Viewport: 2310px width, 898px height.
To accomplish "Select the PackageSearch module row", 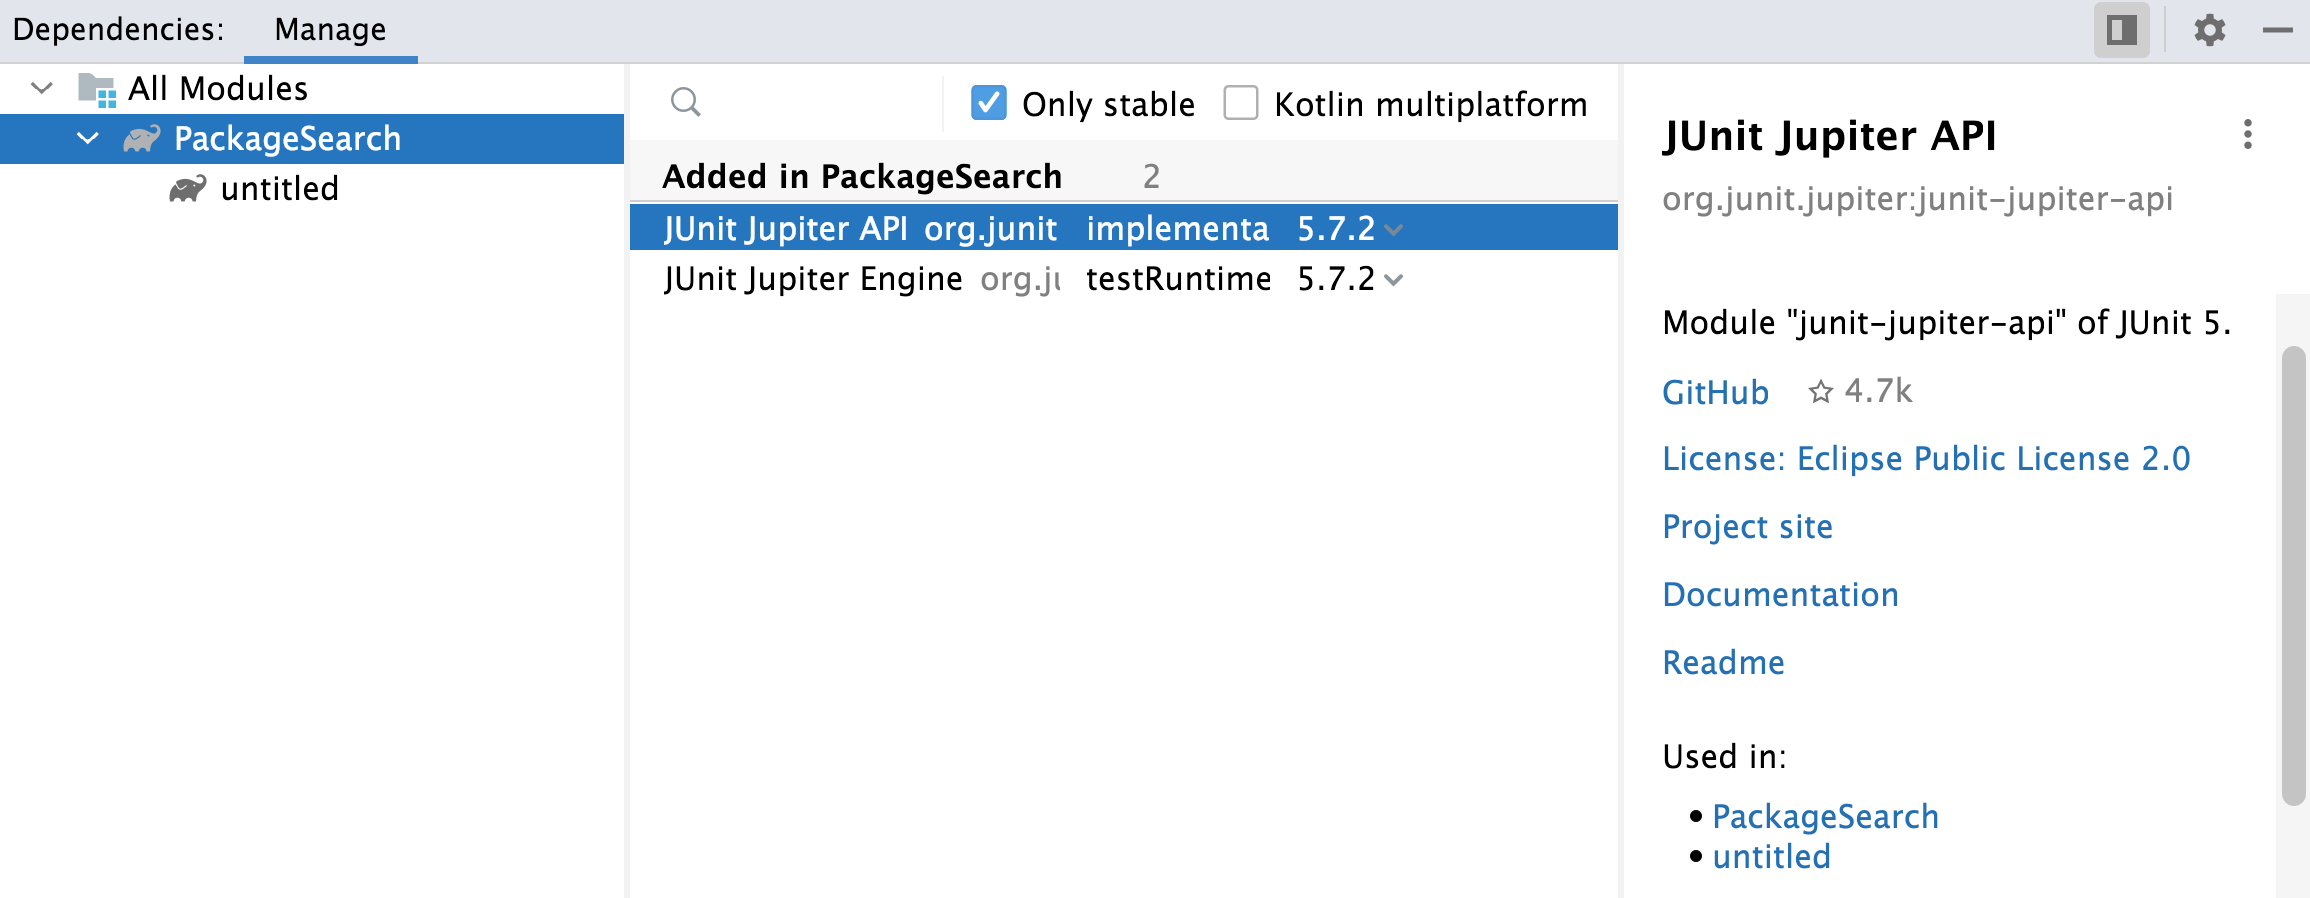I will pyautogui.click(x=312, y=138).
